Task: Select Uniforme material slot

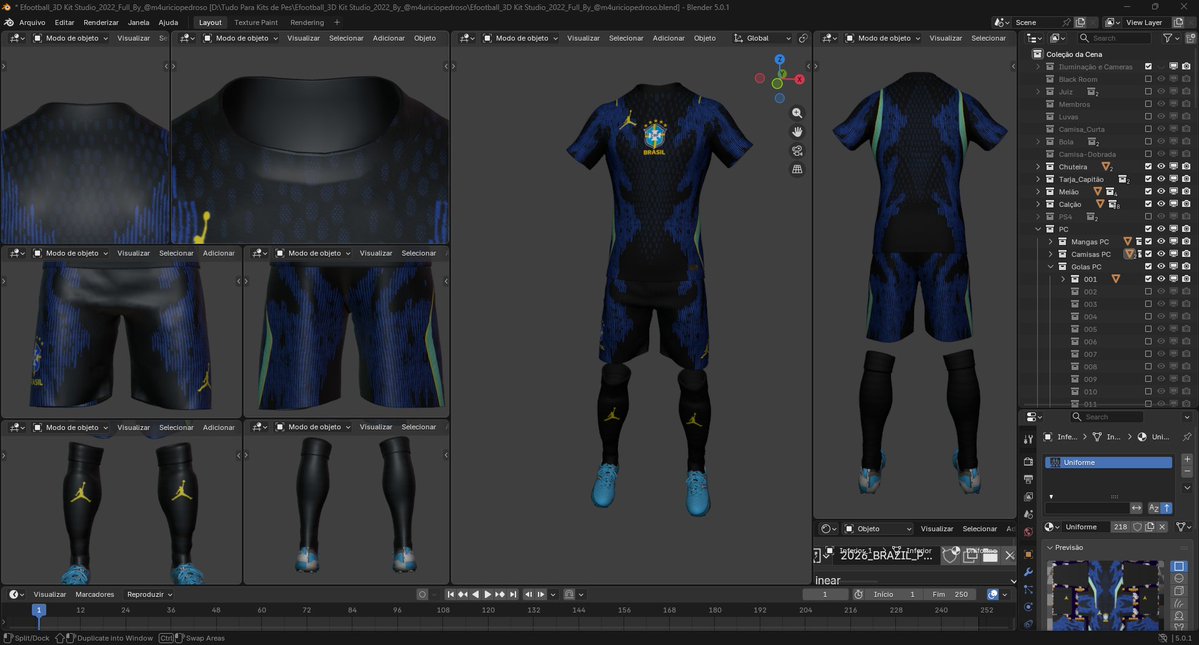Action: [x=1108, y=462]
